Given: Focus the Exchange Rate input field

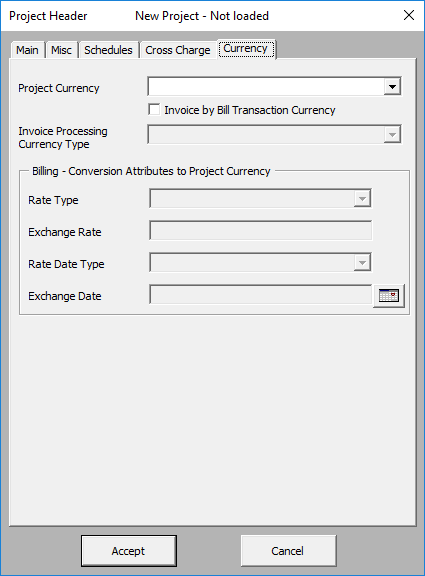Looking at the screenshot, I should click(260, 230).
